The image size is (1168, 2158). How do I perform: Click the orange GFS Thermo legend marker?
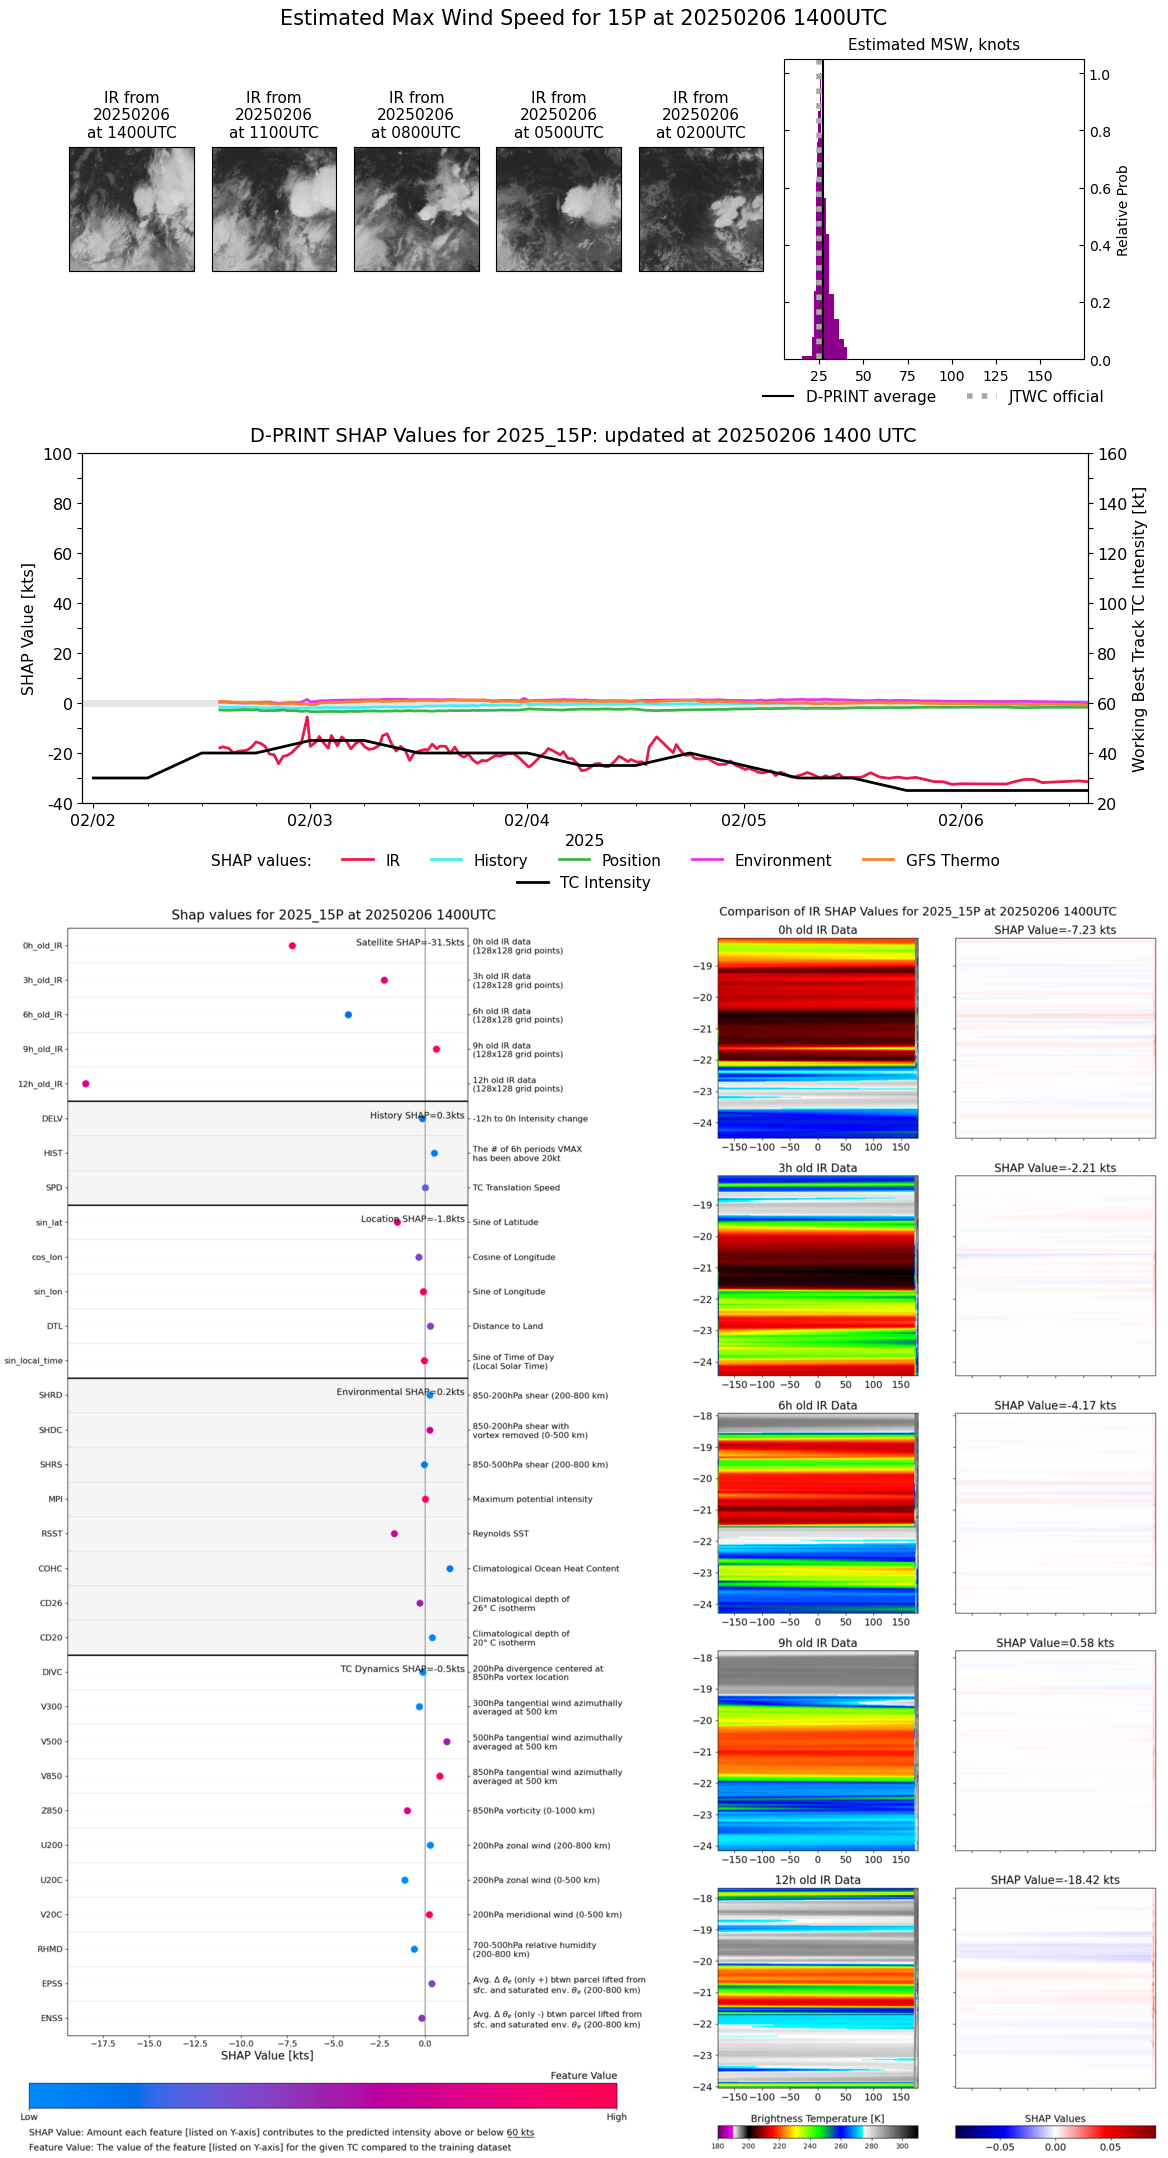878,860
